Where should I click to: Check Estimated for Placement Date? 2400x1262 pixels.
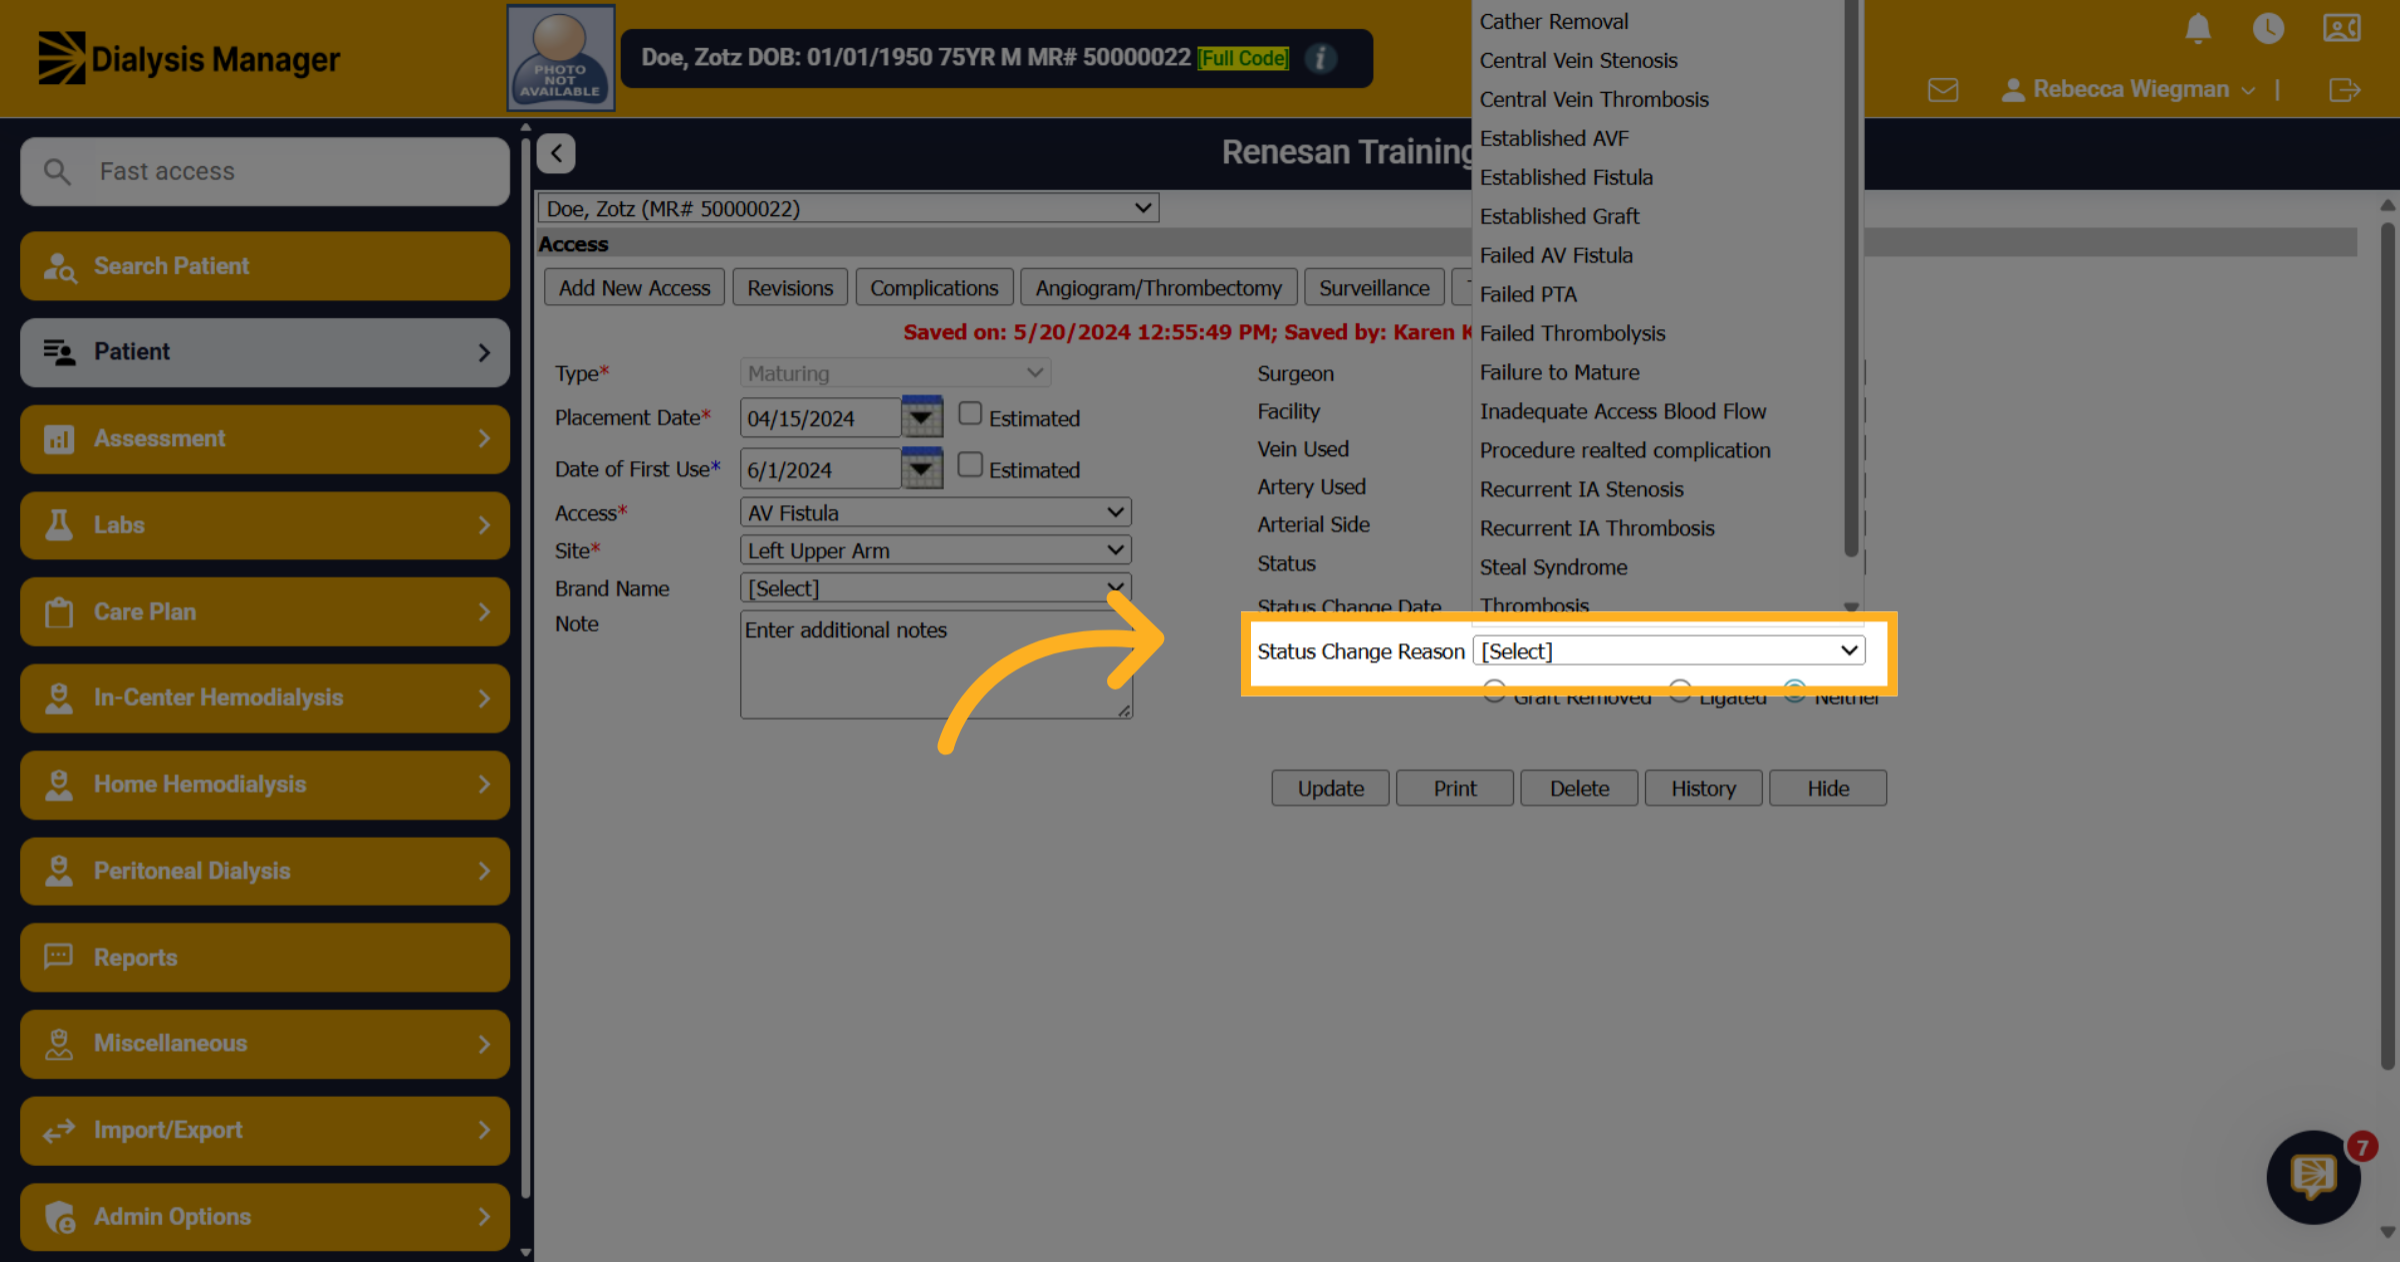pos(969,413)
